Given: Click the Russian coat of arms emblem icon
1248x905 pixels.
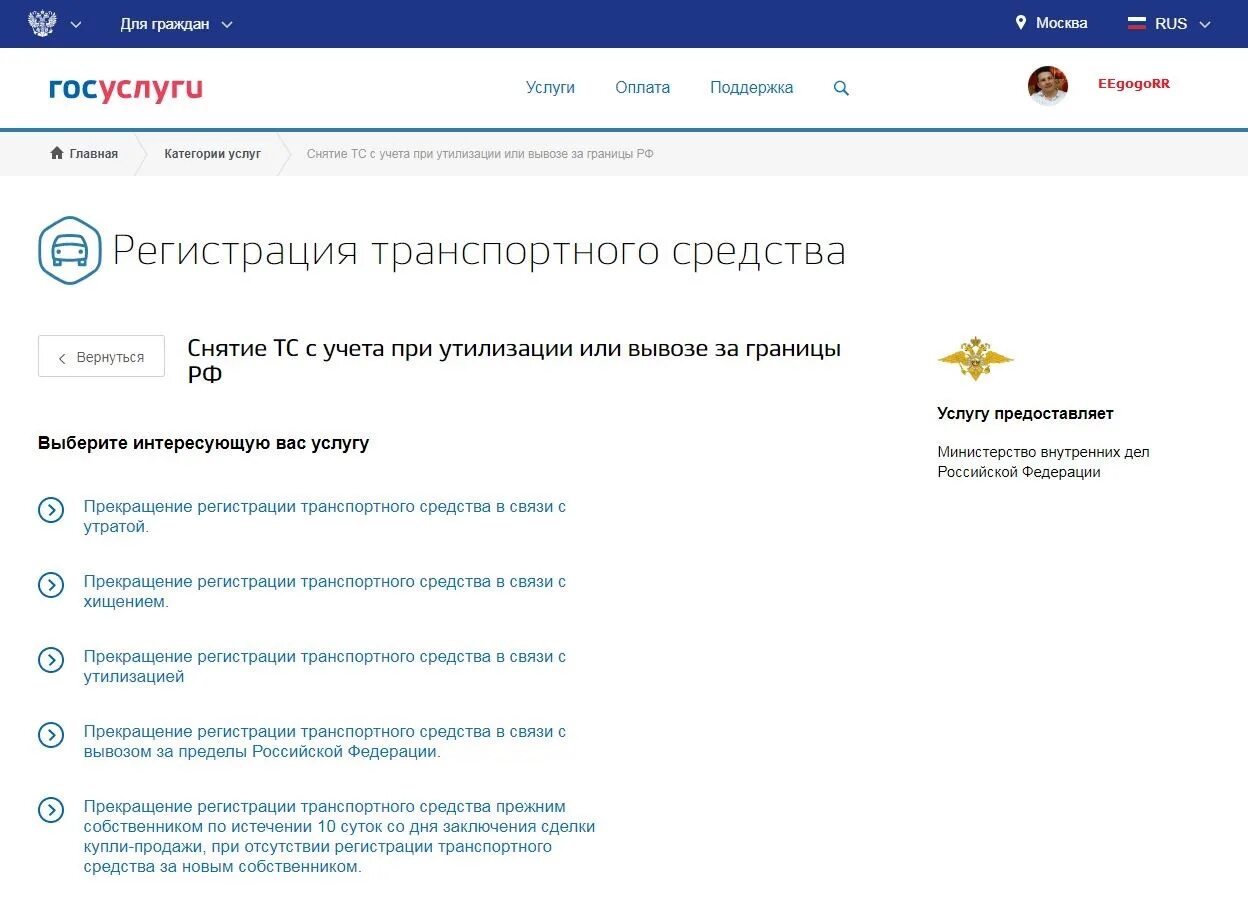Looking at the screenshot, I should (42, 24).
